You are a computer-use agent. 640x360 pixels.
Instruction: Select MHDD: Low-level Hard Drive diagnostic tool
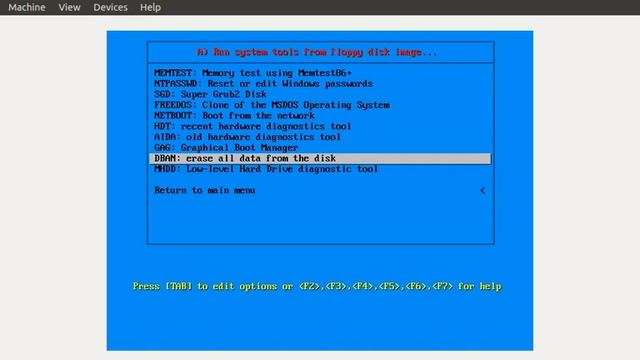point(266,169)
